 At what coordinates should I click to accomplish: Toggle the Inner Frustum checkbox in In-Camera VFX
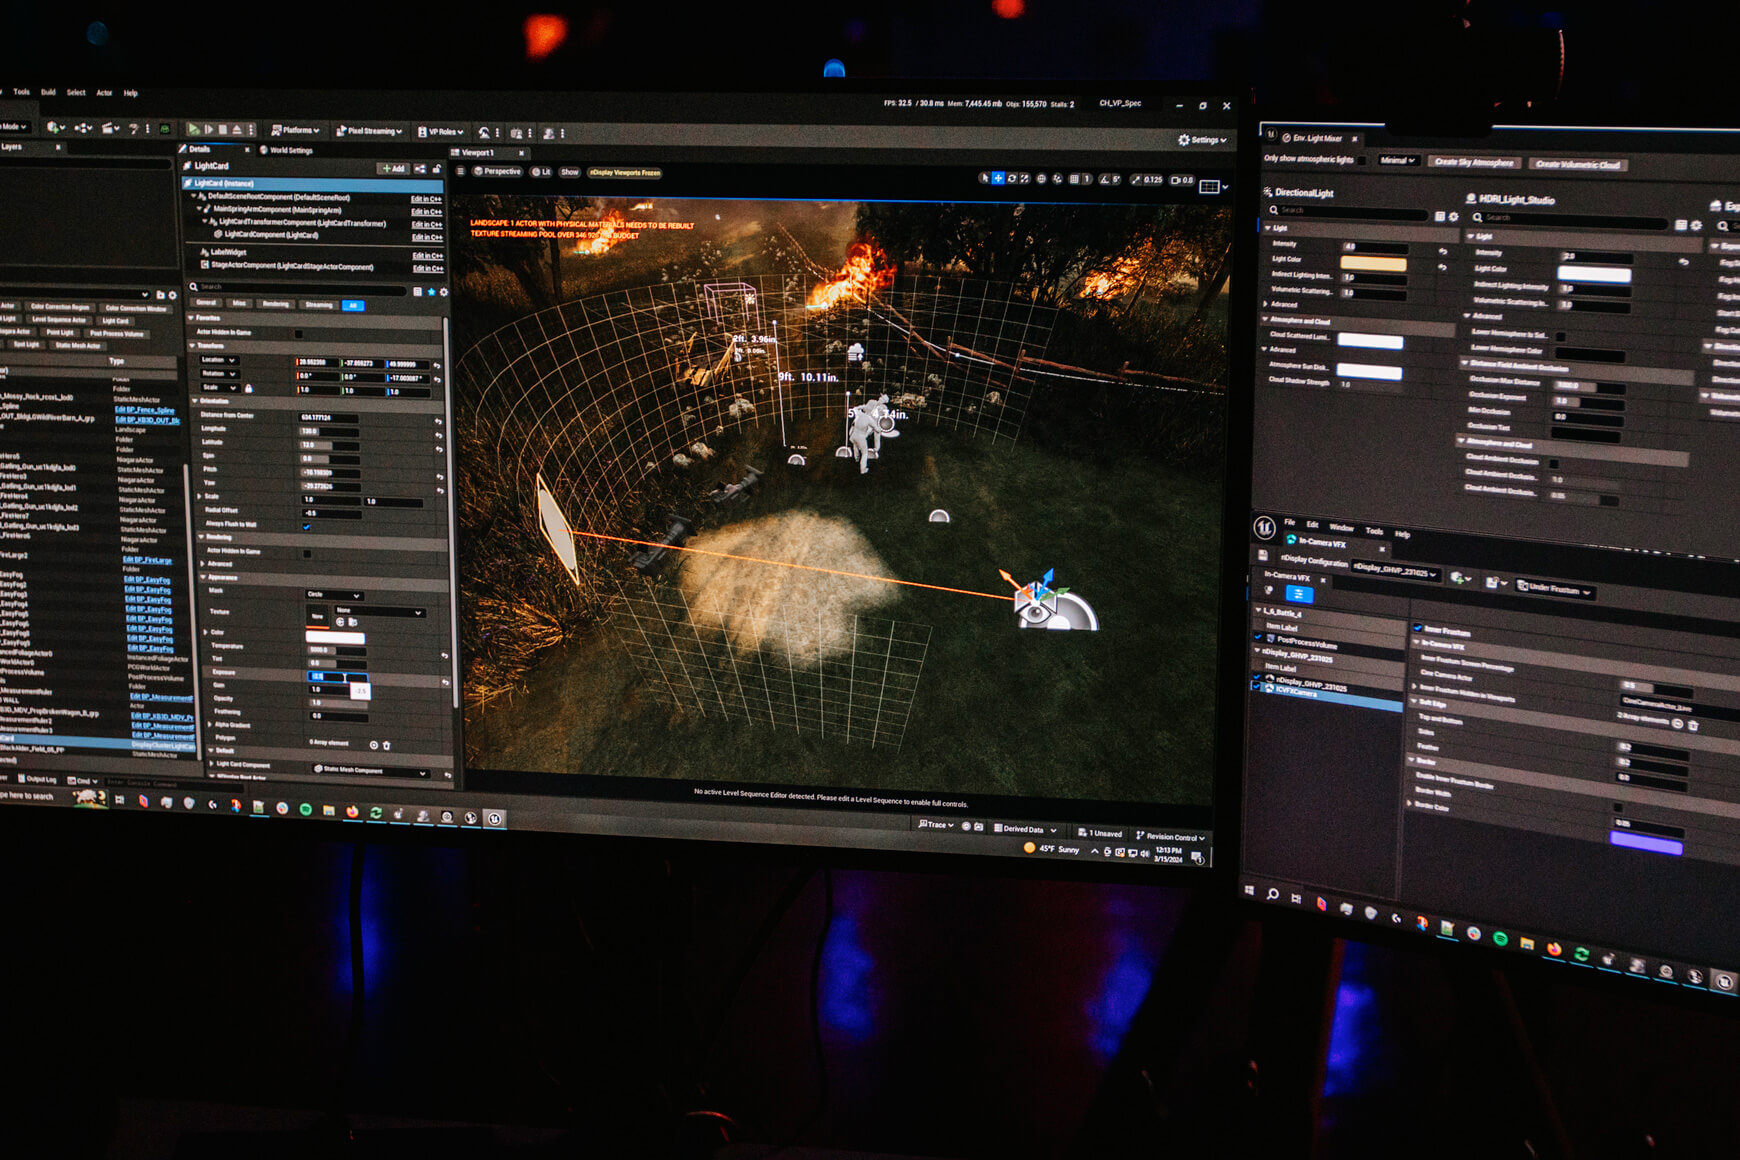tap(1418, 627)
